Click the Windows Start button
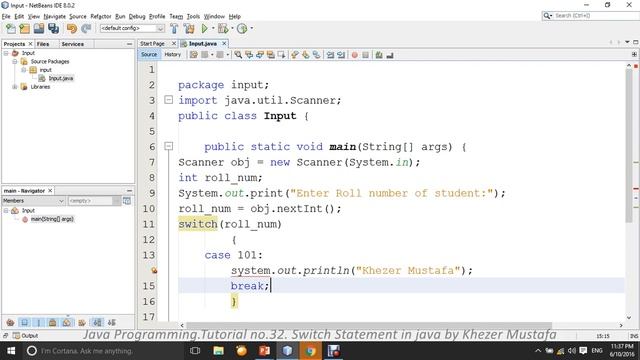This screenshot has width=640, height=360. [11, 351]
